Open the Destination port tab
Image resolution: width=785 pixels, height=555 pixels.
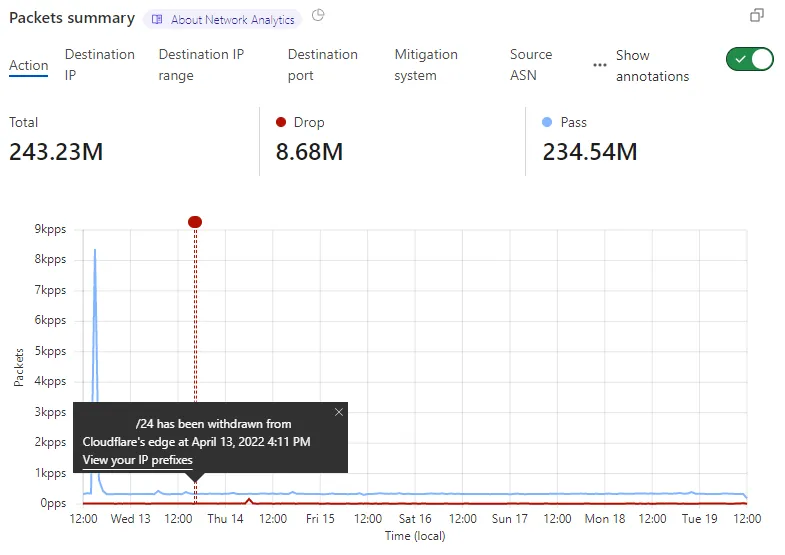322,65
